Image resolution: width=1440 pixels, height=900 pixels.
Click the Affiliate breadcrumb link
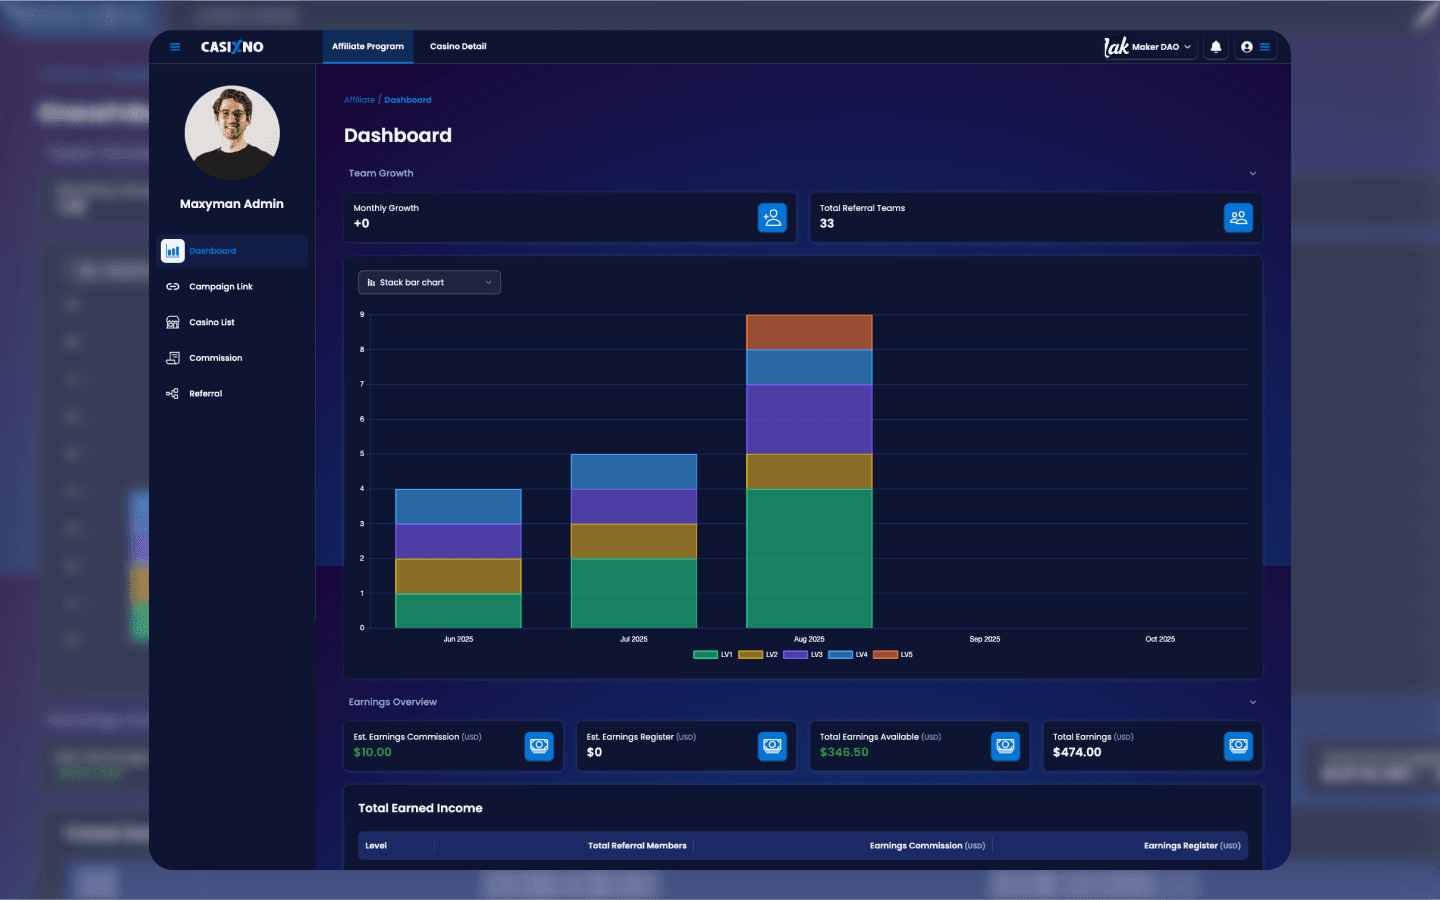click(359, 99)
